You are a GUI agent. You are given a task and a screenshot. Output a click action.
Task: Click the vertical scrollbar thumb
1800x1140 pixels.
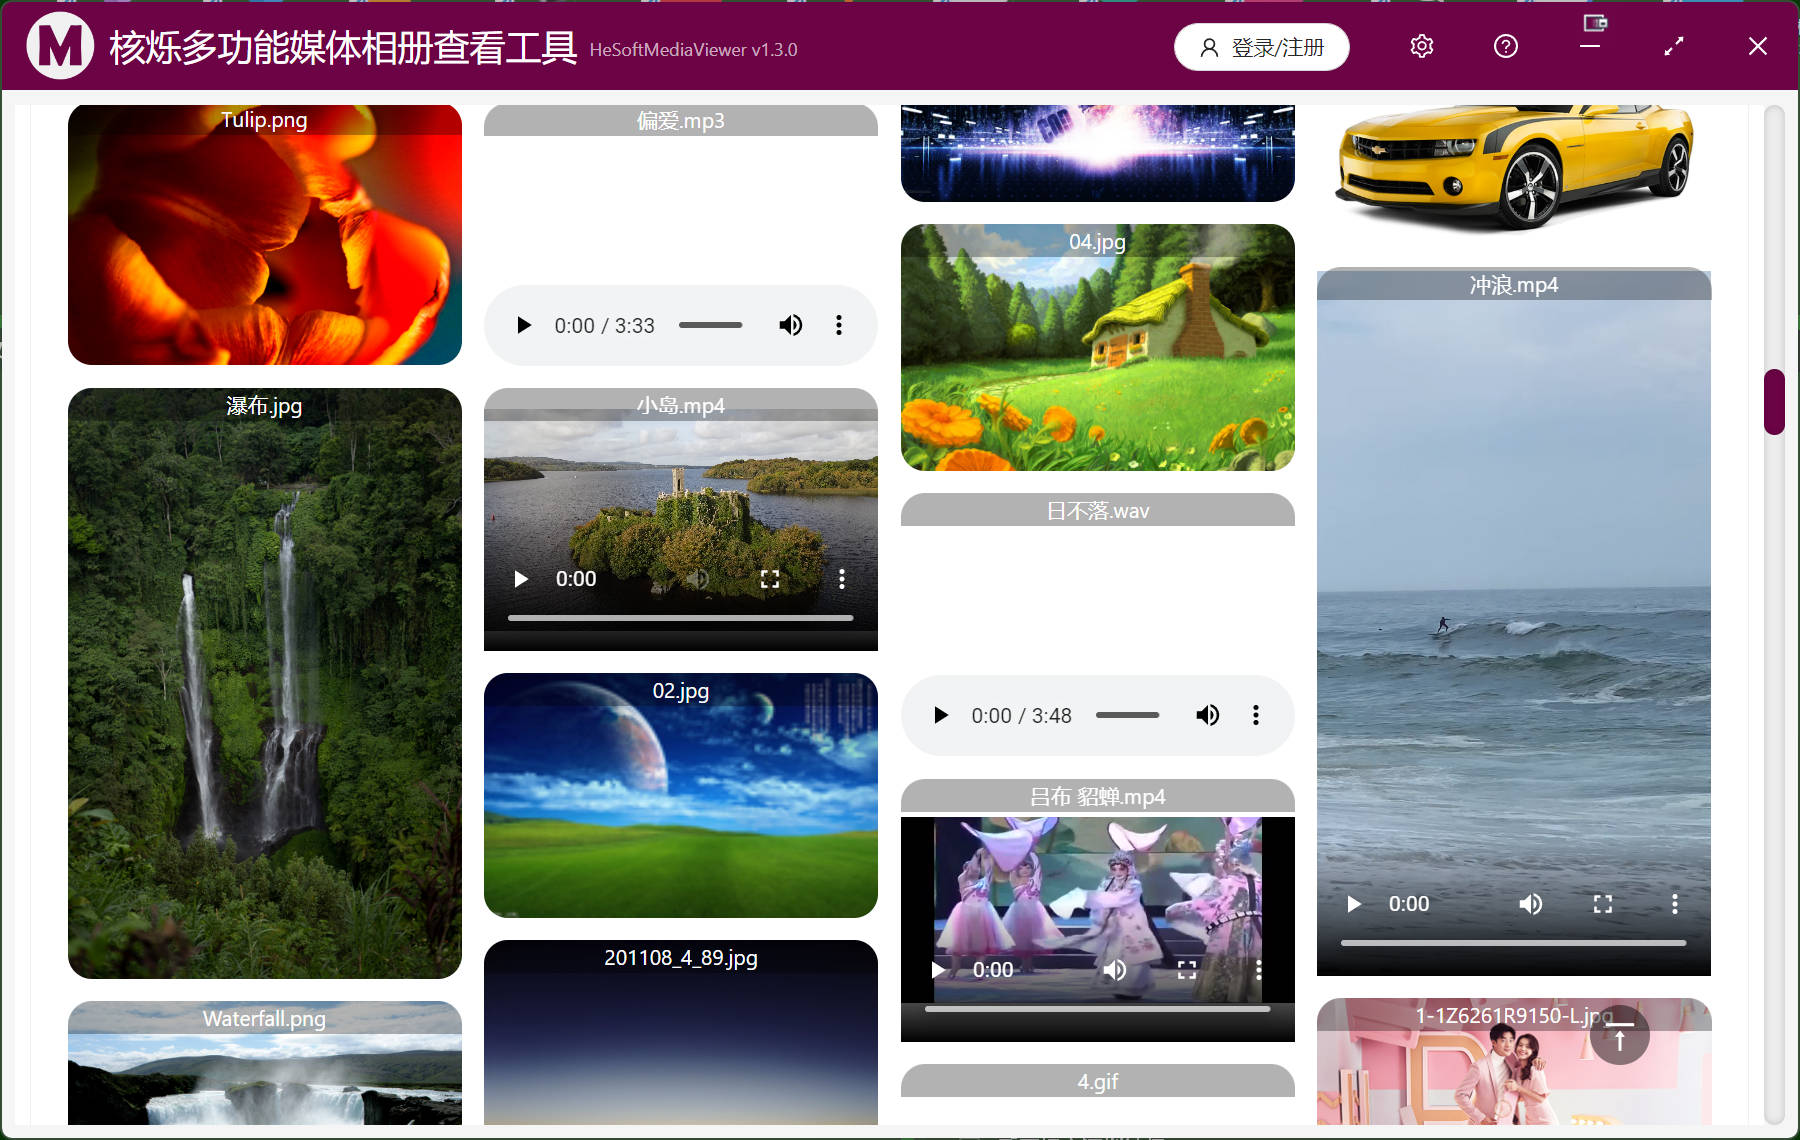[x=1774, y=402]
